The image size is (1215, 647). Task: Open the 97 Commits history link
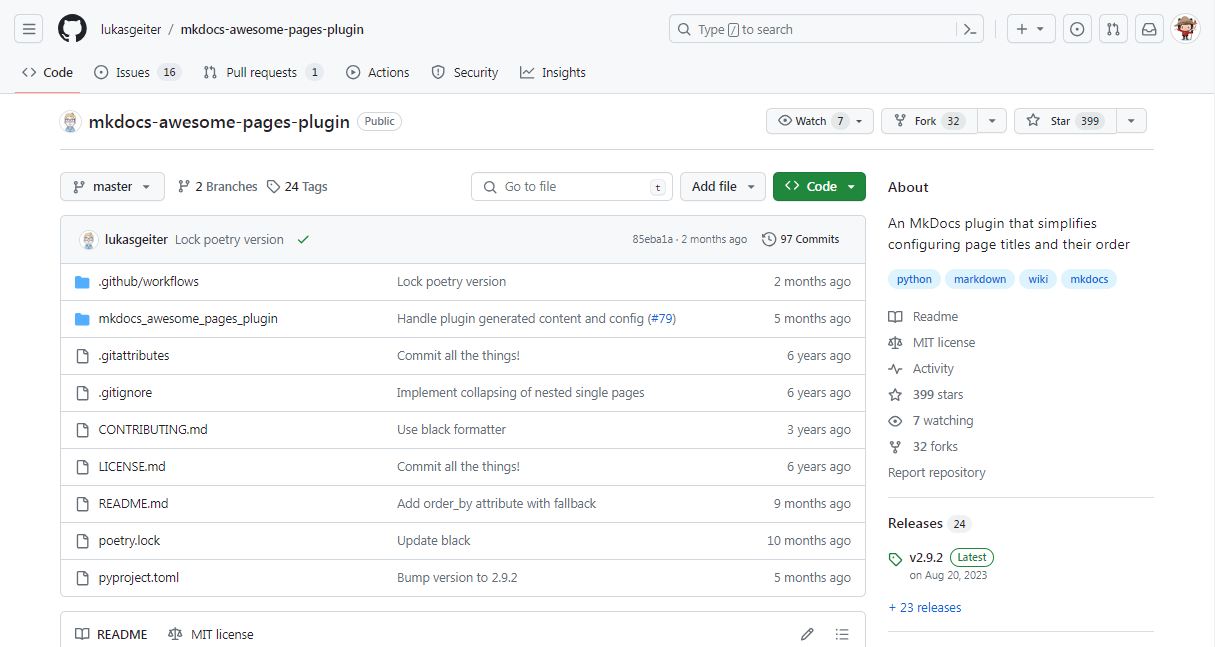[800, 239]
